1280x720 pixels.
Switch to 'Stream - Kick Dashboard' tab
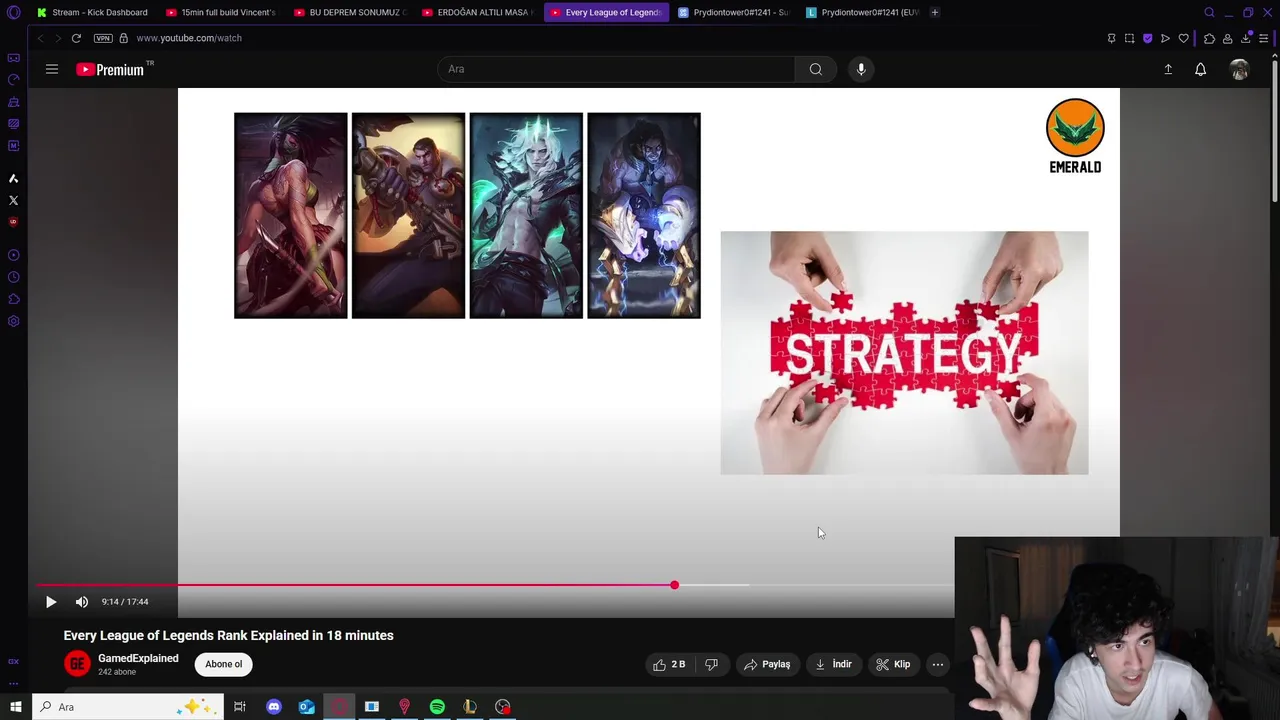tap(93, 12)
